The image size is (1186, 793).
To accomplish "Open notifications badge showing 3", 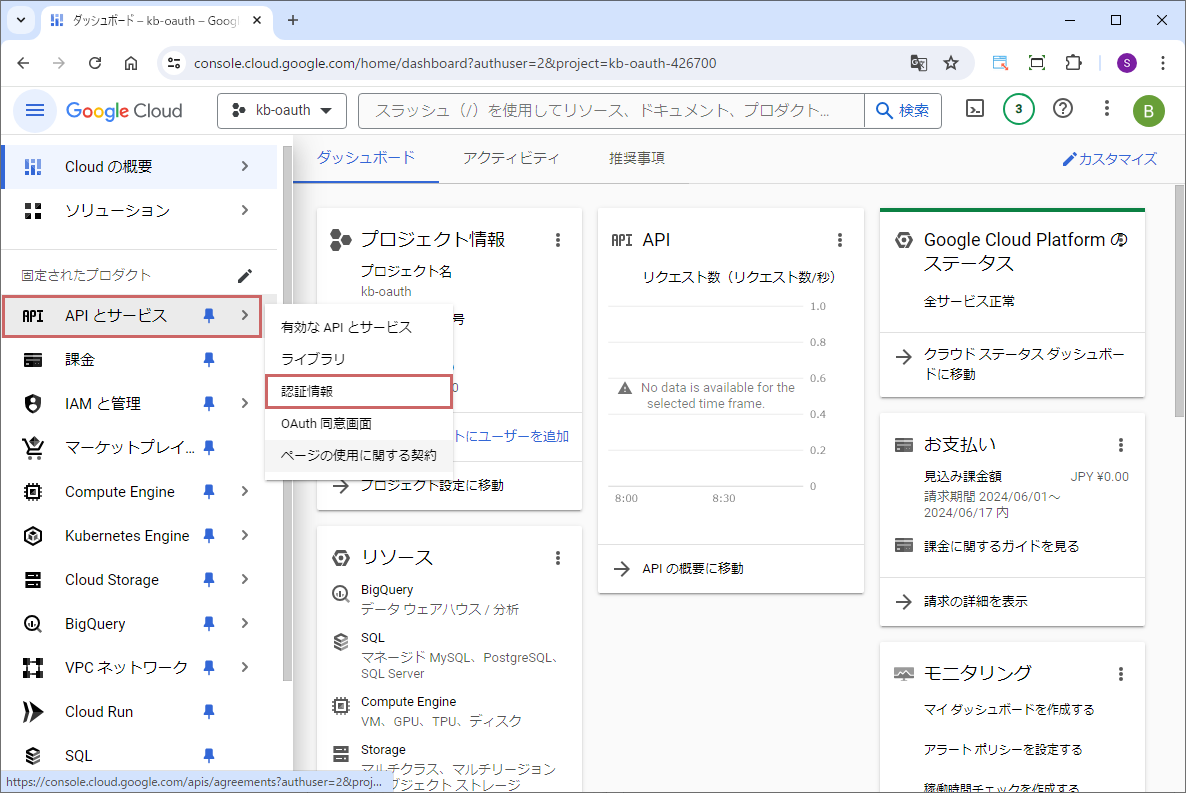I will pyautogui.click(x=1018, y=110).
